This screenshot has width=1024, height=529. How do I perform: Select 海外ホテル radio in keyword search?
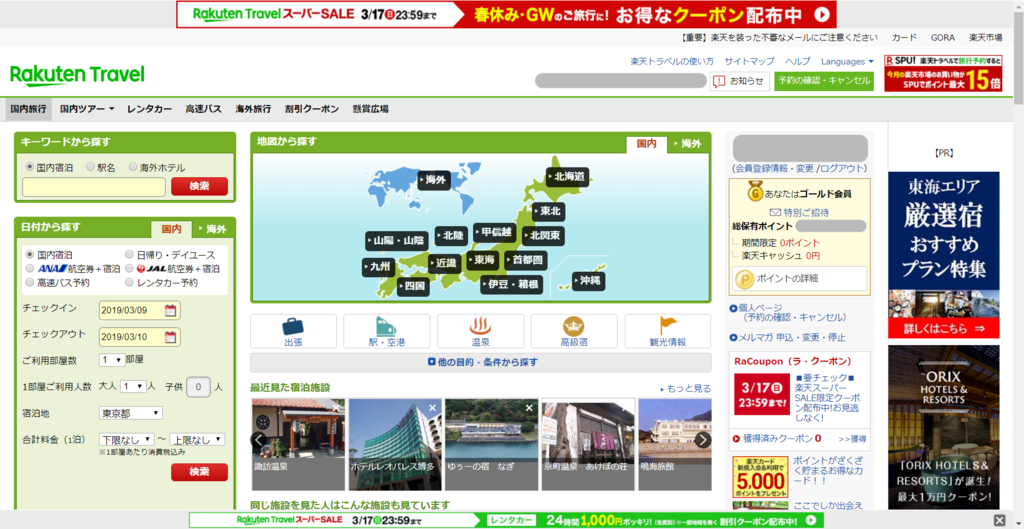(x=133, y=167)
